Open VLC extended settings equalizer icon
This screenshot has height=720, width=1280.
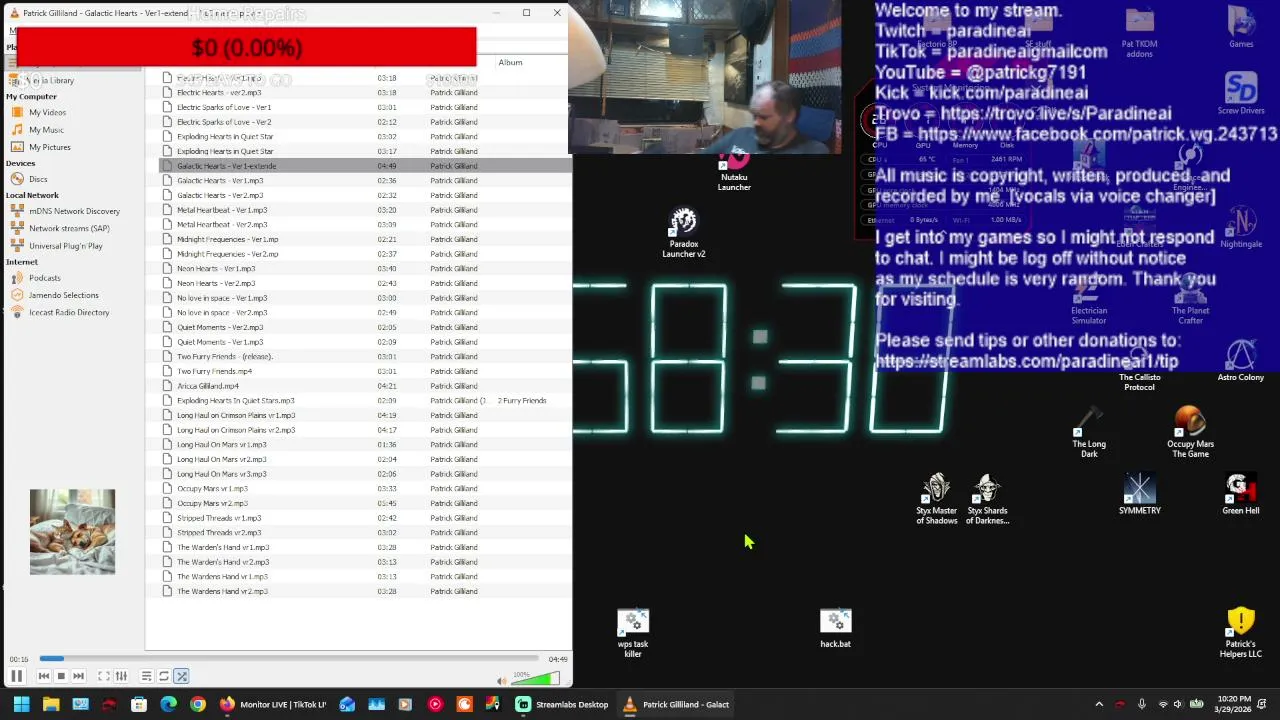pyautogui.click(x=121, y=676)
